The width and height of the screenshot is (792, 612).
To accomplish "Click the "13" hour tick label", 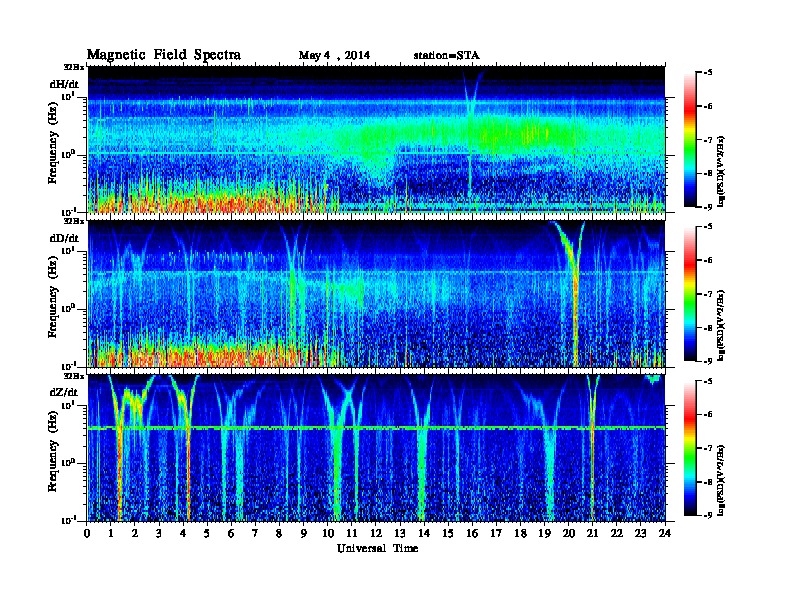I will coord(400,534).
